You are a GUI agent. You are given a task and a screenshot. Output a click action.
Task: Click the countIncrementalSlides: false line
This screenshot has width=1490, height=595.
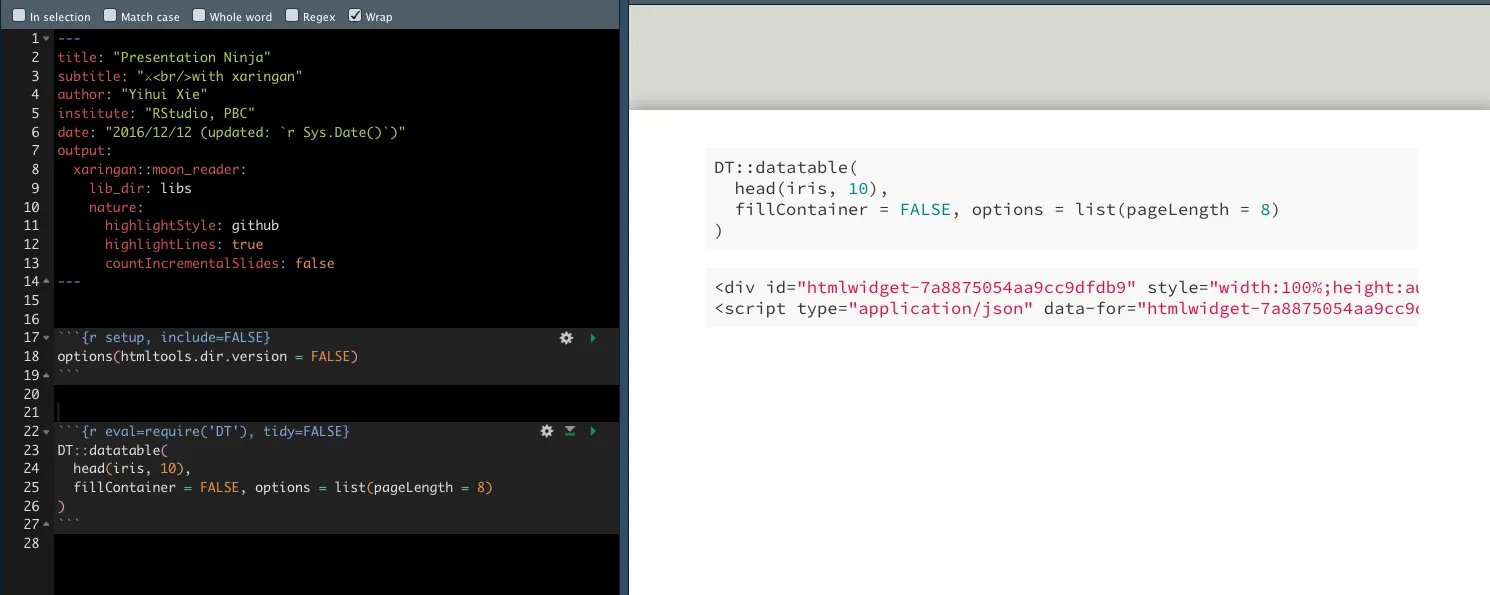click(x=220, y=263)
